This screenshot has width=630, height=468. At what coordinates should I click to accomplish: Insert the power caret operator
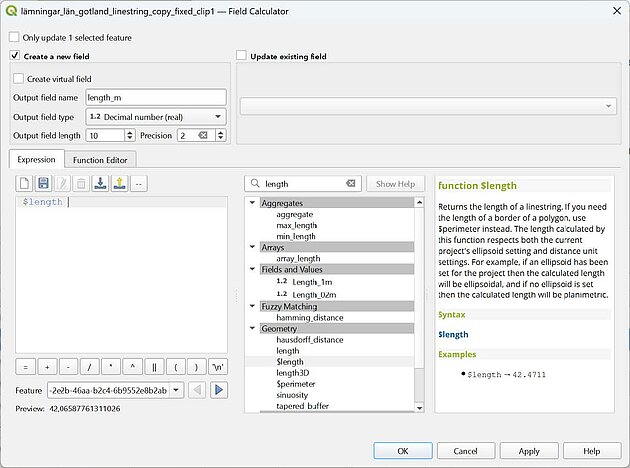132,367
